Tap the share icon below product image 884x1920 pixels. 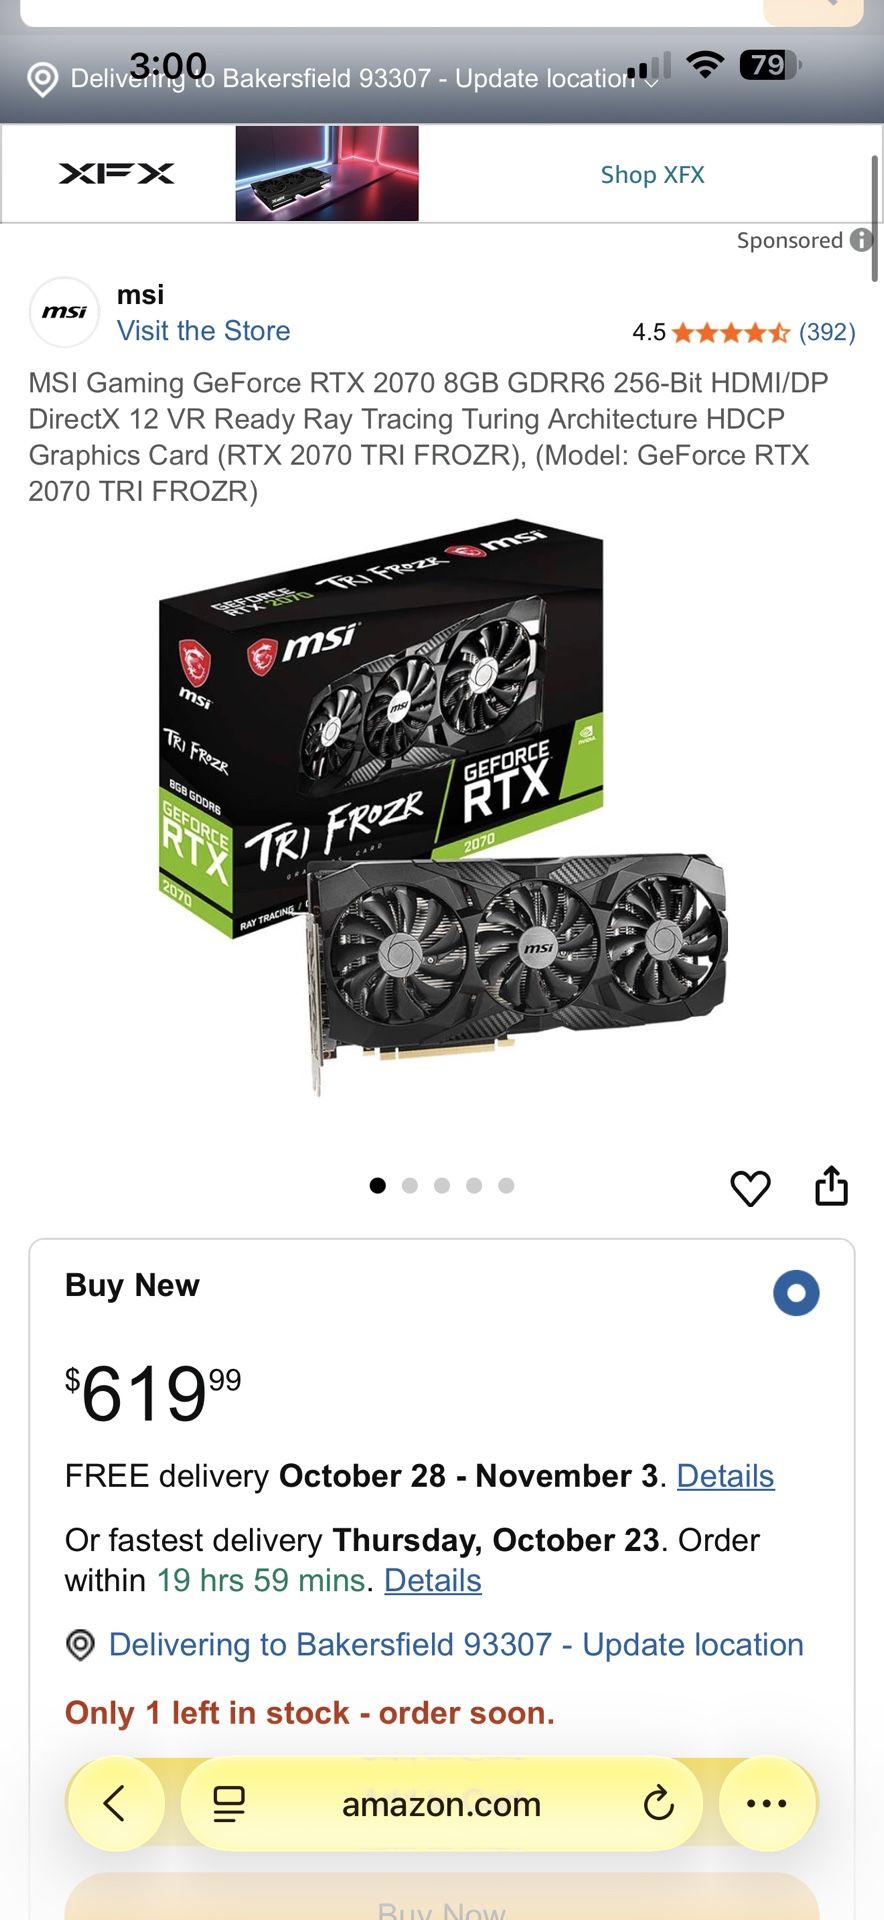pos(831,1186)
